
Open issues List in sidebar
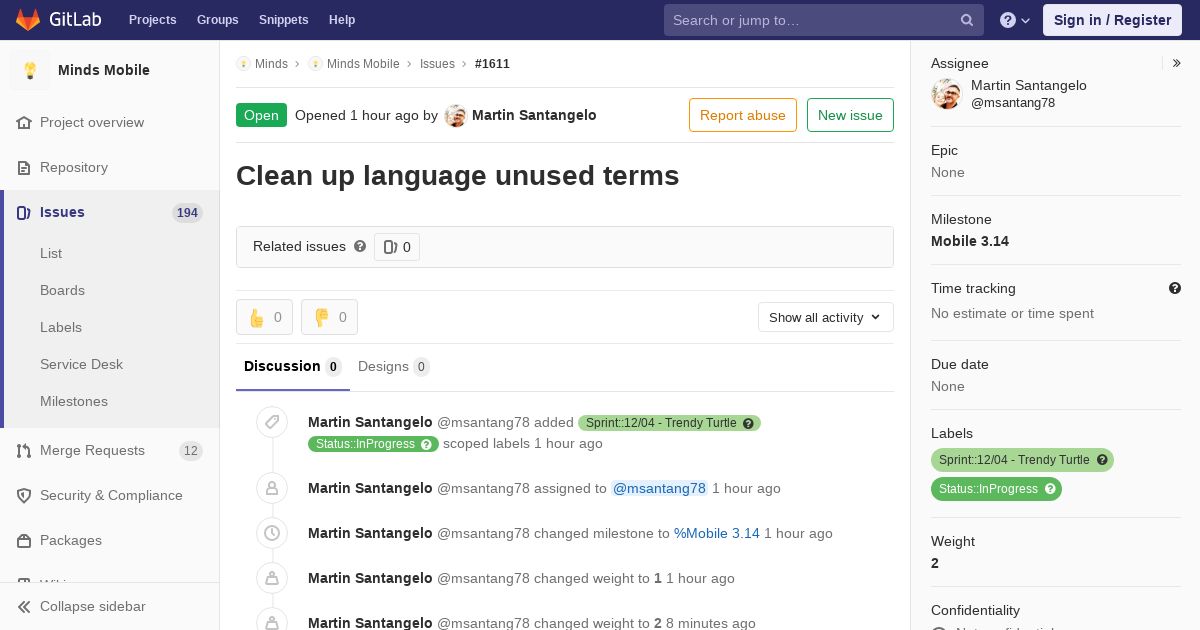tap(51, 253)
